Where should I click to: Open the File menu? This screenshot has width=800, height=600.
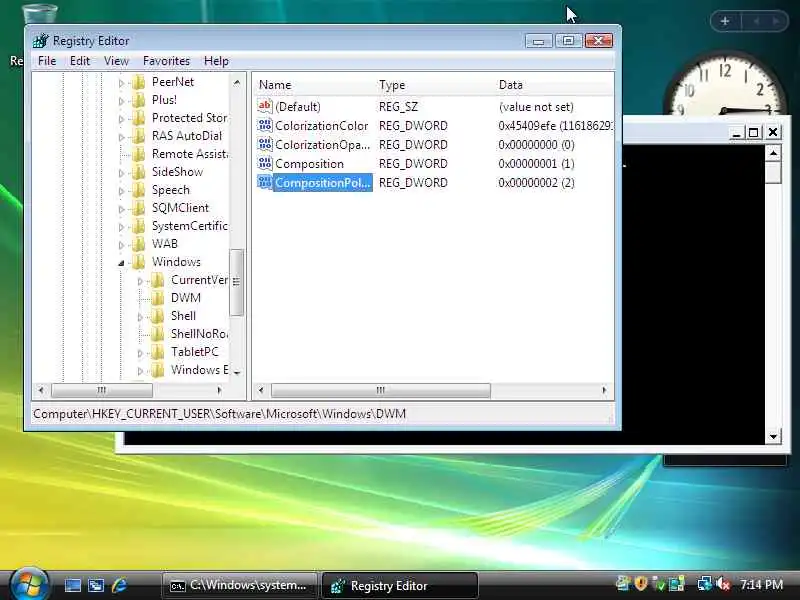[x=47, y=61]
